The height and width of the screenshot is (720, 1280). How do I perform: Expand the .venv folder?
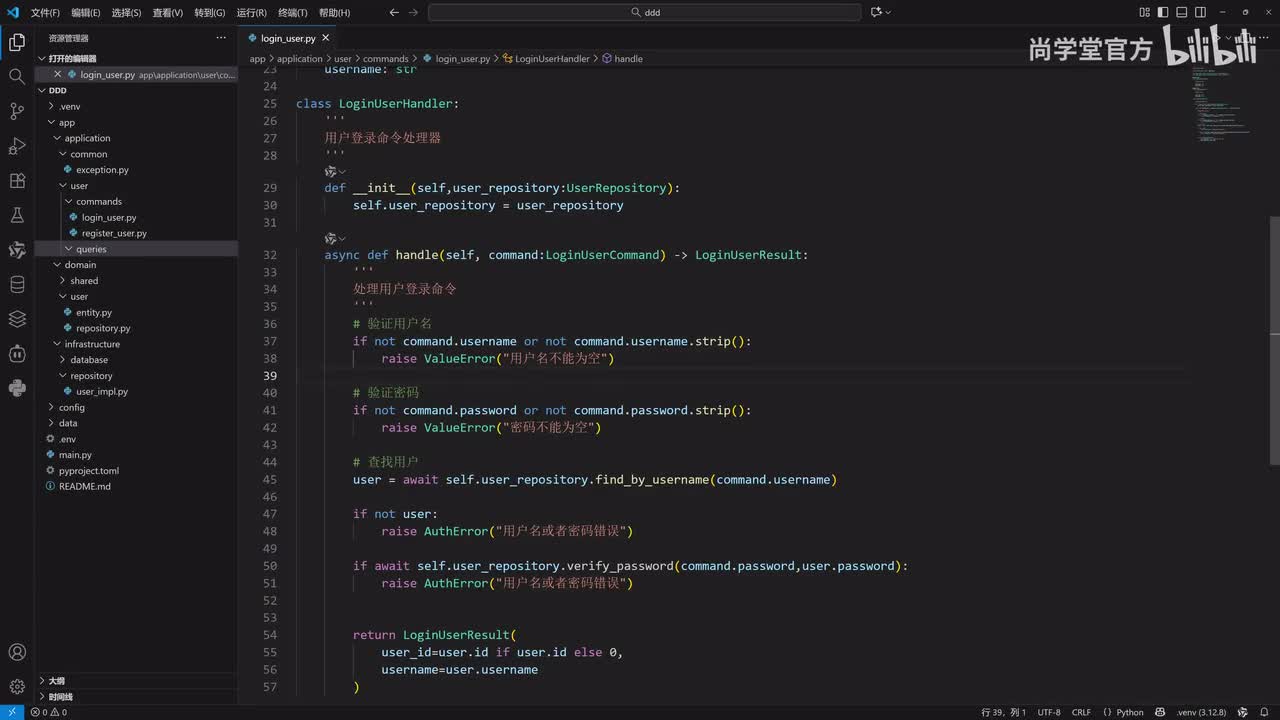[x=69, y=106]
